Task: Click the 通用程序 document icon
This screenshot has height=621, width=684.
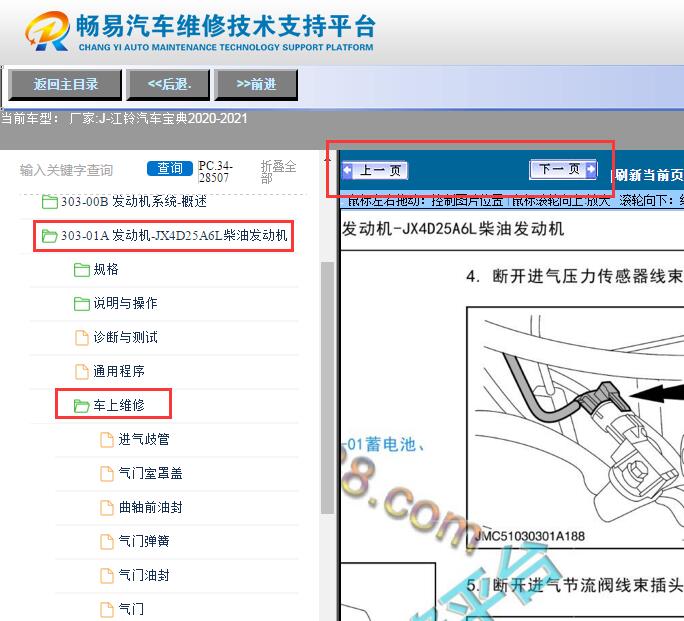Action: (82, 372)
